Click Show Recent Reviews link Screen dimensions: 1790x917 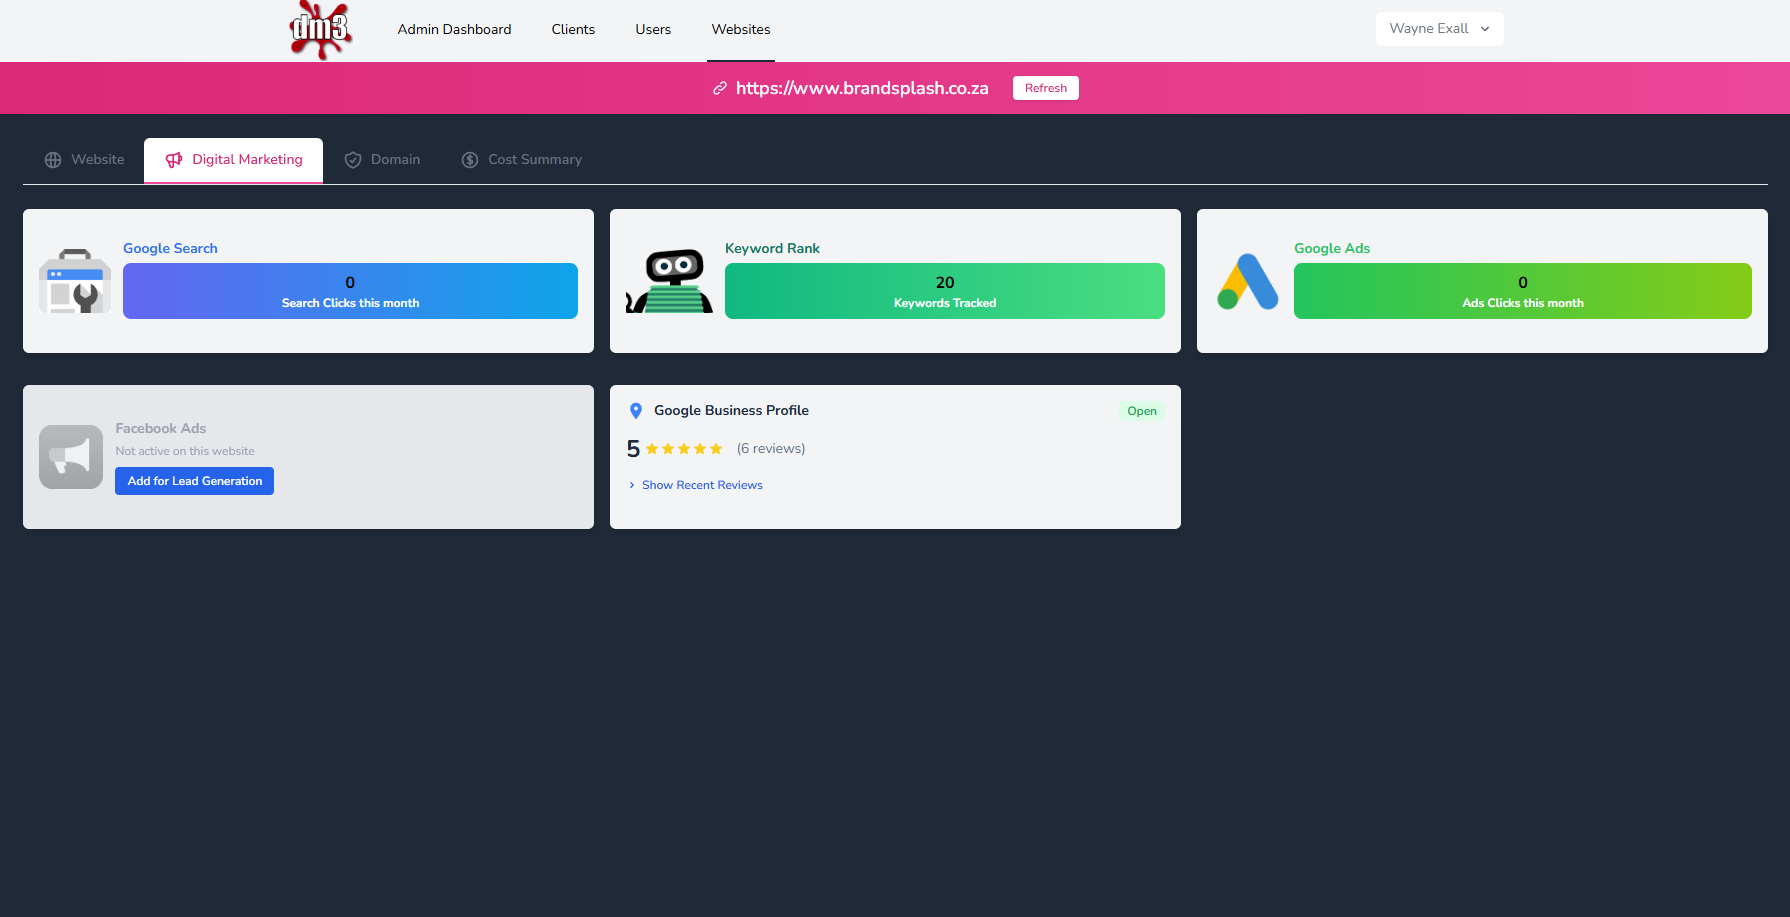tap(702, 485)
